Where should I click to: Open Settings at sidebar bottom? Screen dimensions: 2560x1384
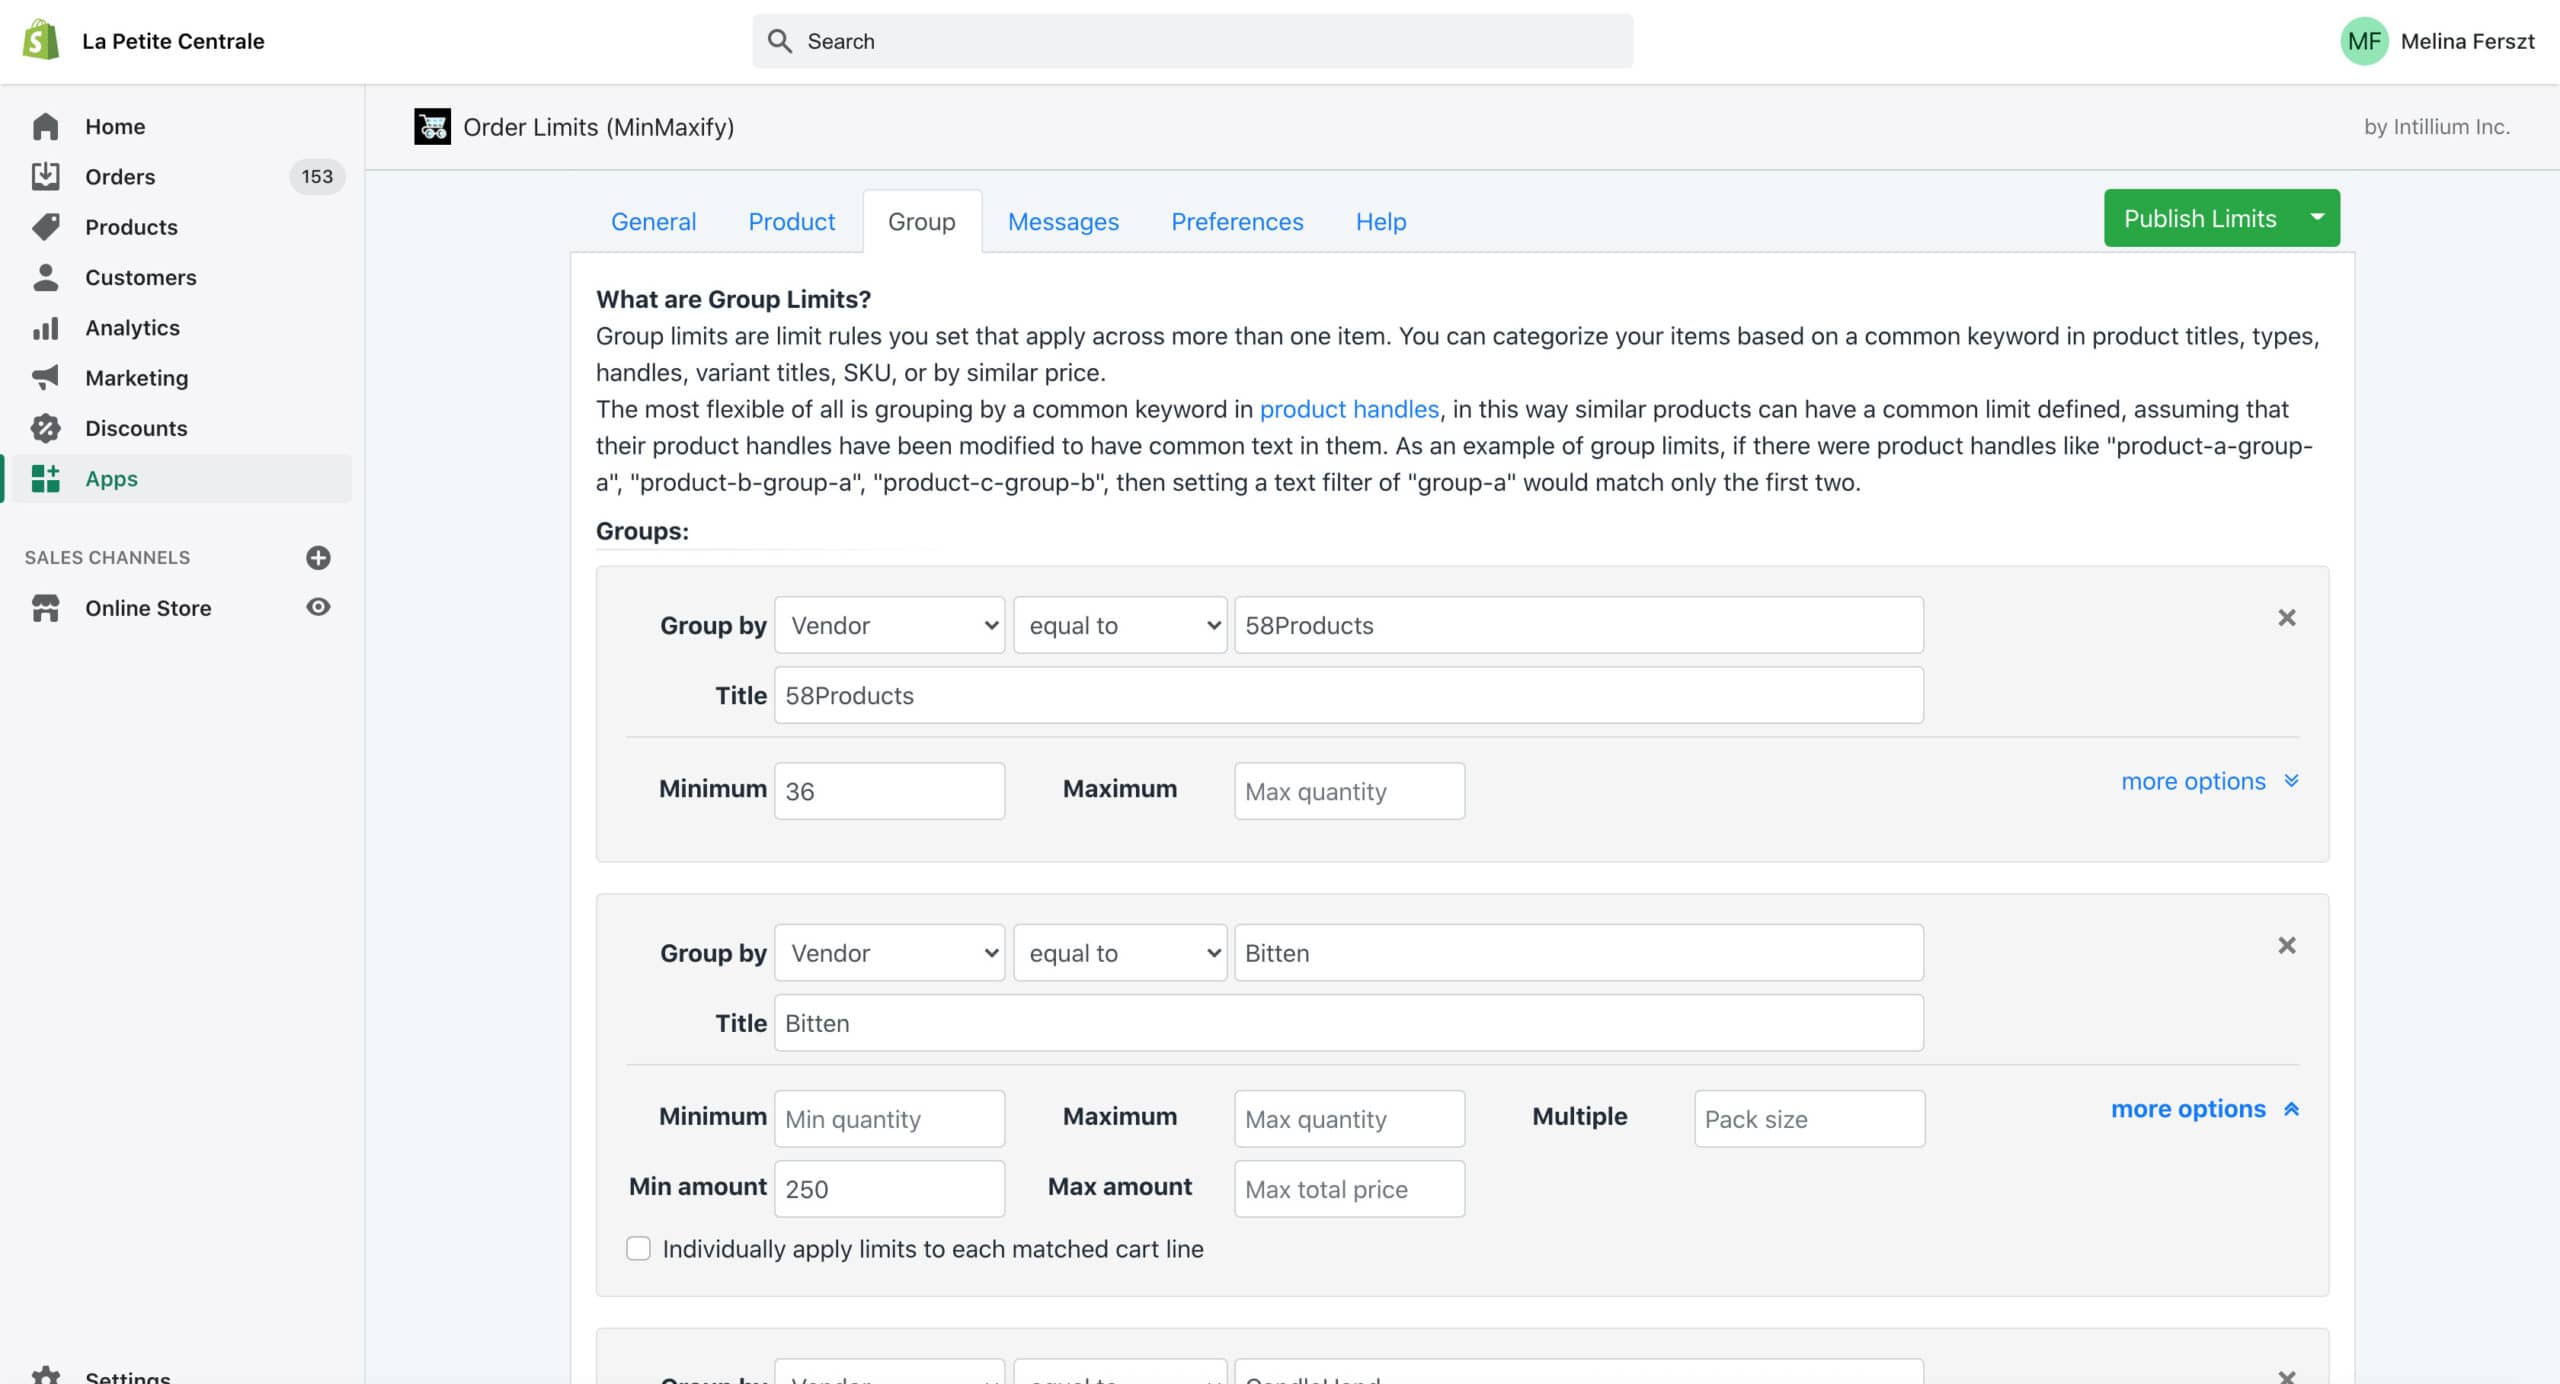127,1375
